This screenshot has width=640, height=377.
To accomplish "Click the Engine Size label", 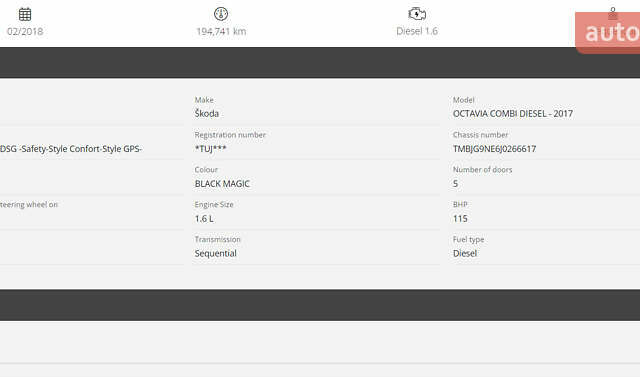I will pos(214,204).
